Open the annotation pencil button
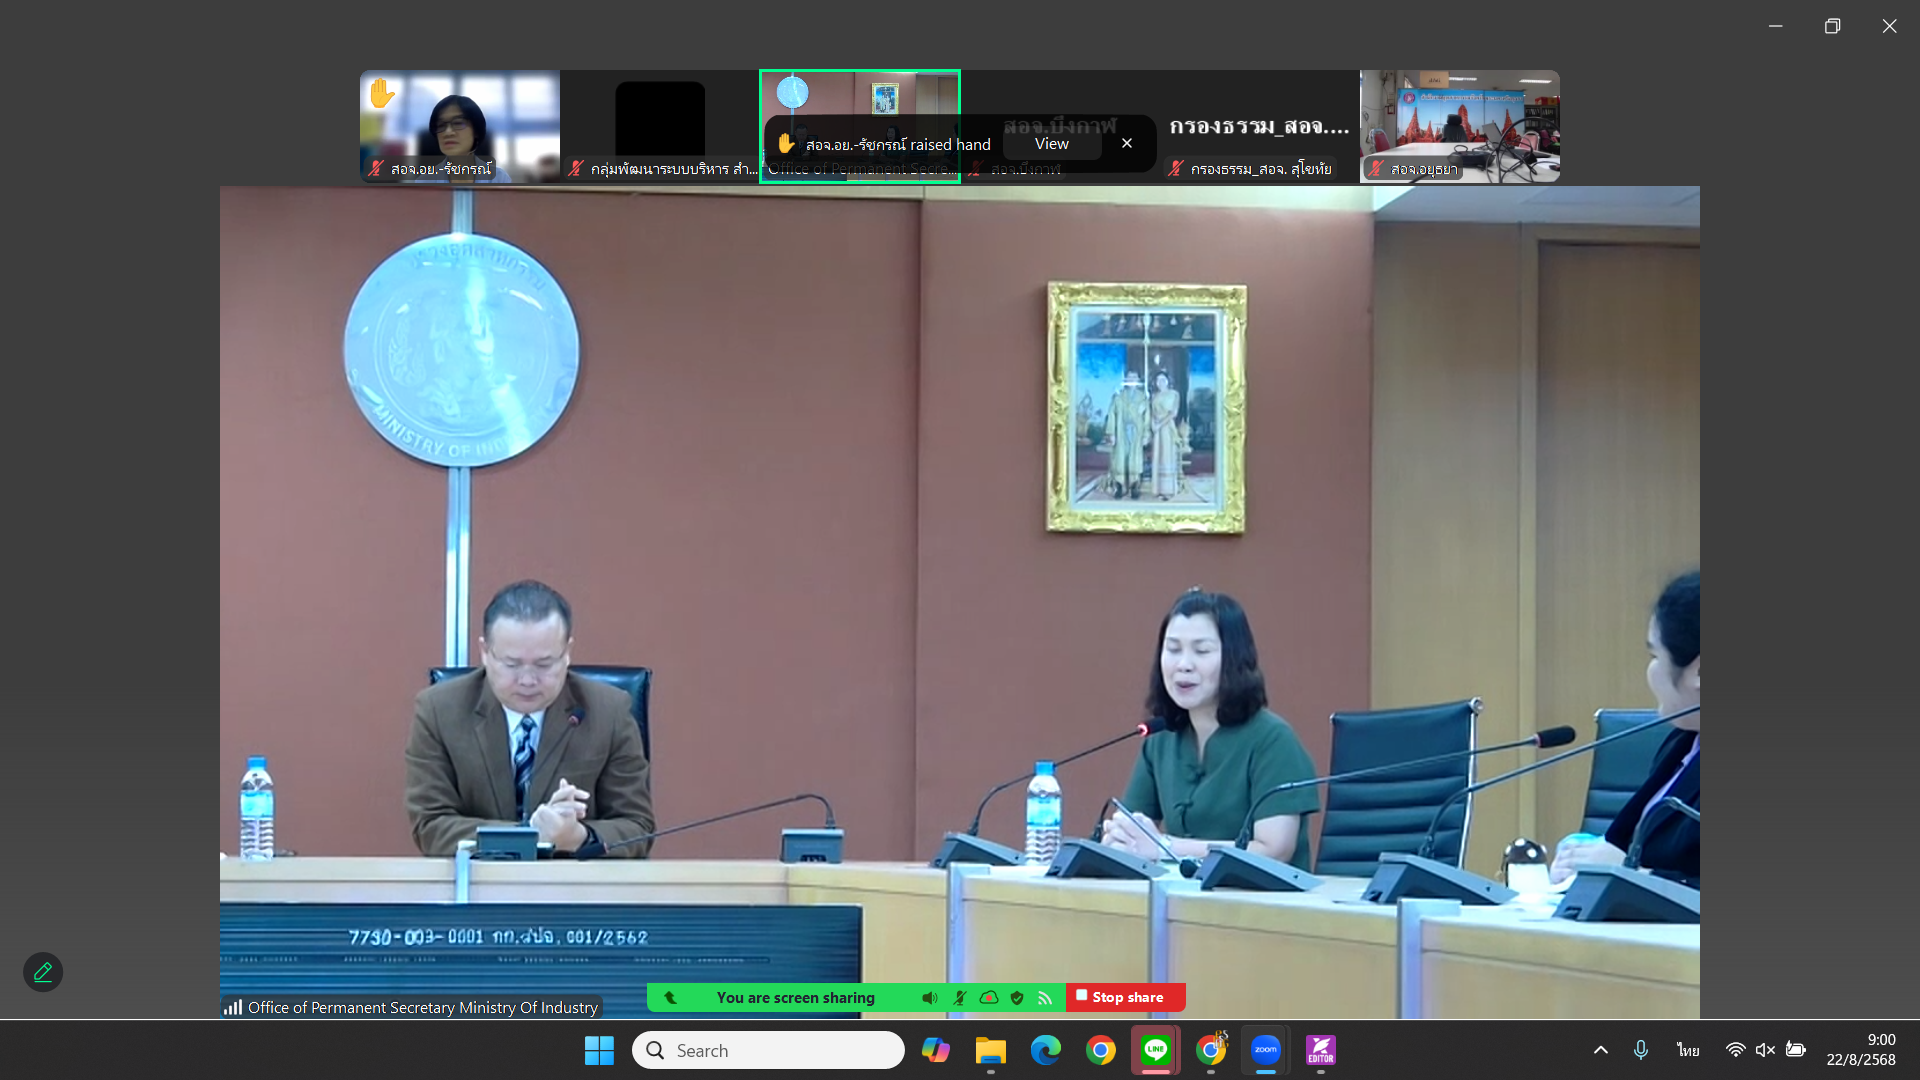1920x1080 pixels. pyautogui.click(x=43, y=971)
